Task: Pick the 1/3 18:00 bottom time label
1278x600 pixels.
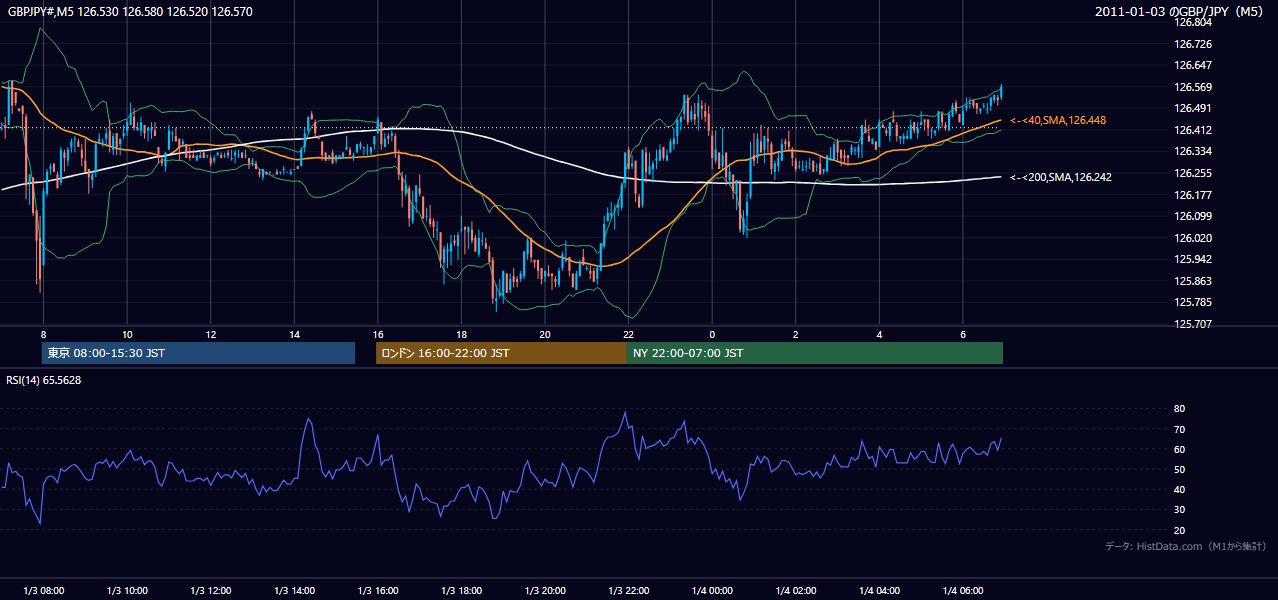Action: point(461,590)
